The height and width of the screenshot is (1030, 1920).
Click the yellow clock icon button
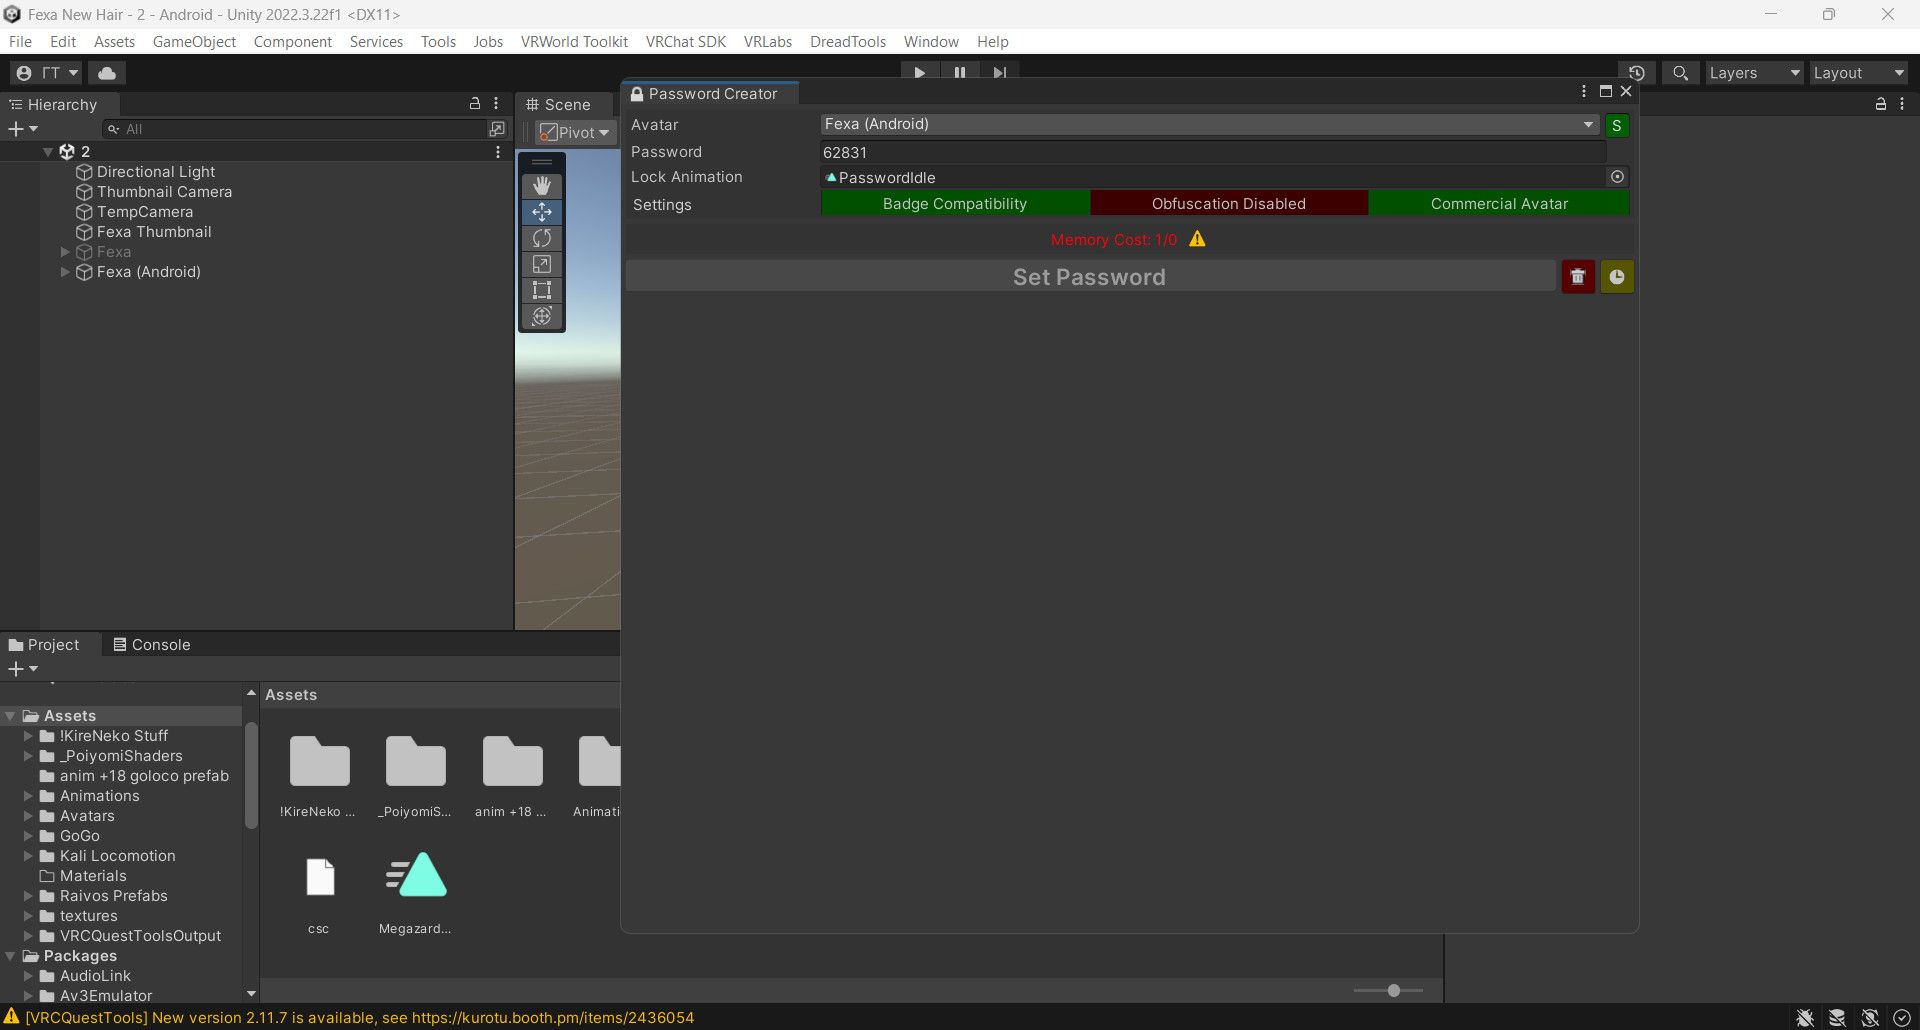(x=1617, y=277)
